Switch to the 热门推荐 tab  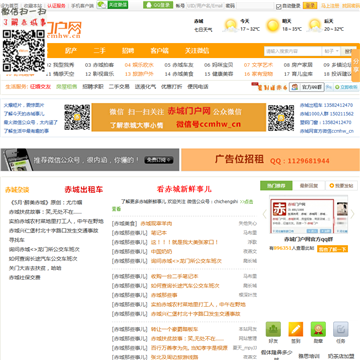[276, 186]
